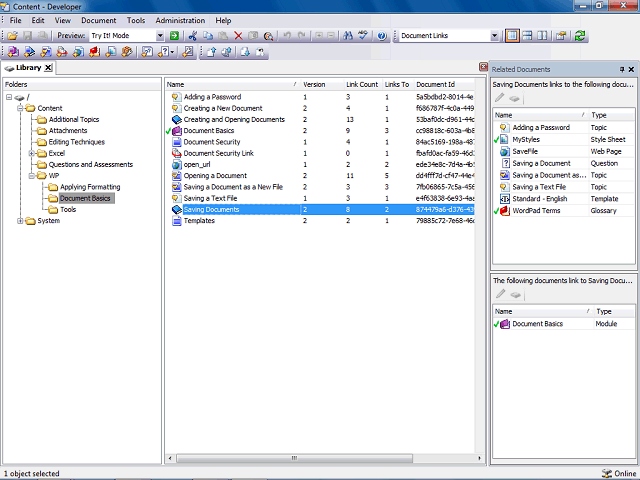This screenshot has width=640, height=480.
Task: Toggle the horizontal split layout button
Action: [527, 36]
